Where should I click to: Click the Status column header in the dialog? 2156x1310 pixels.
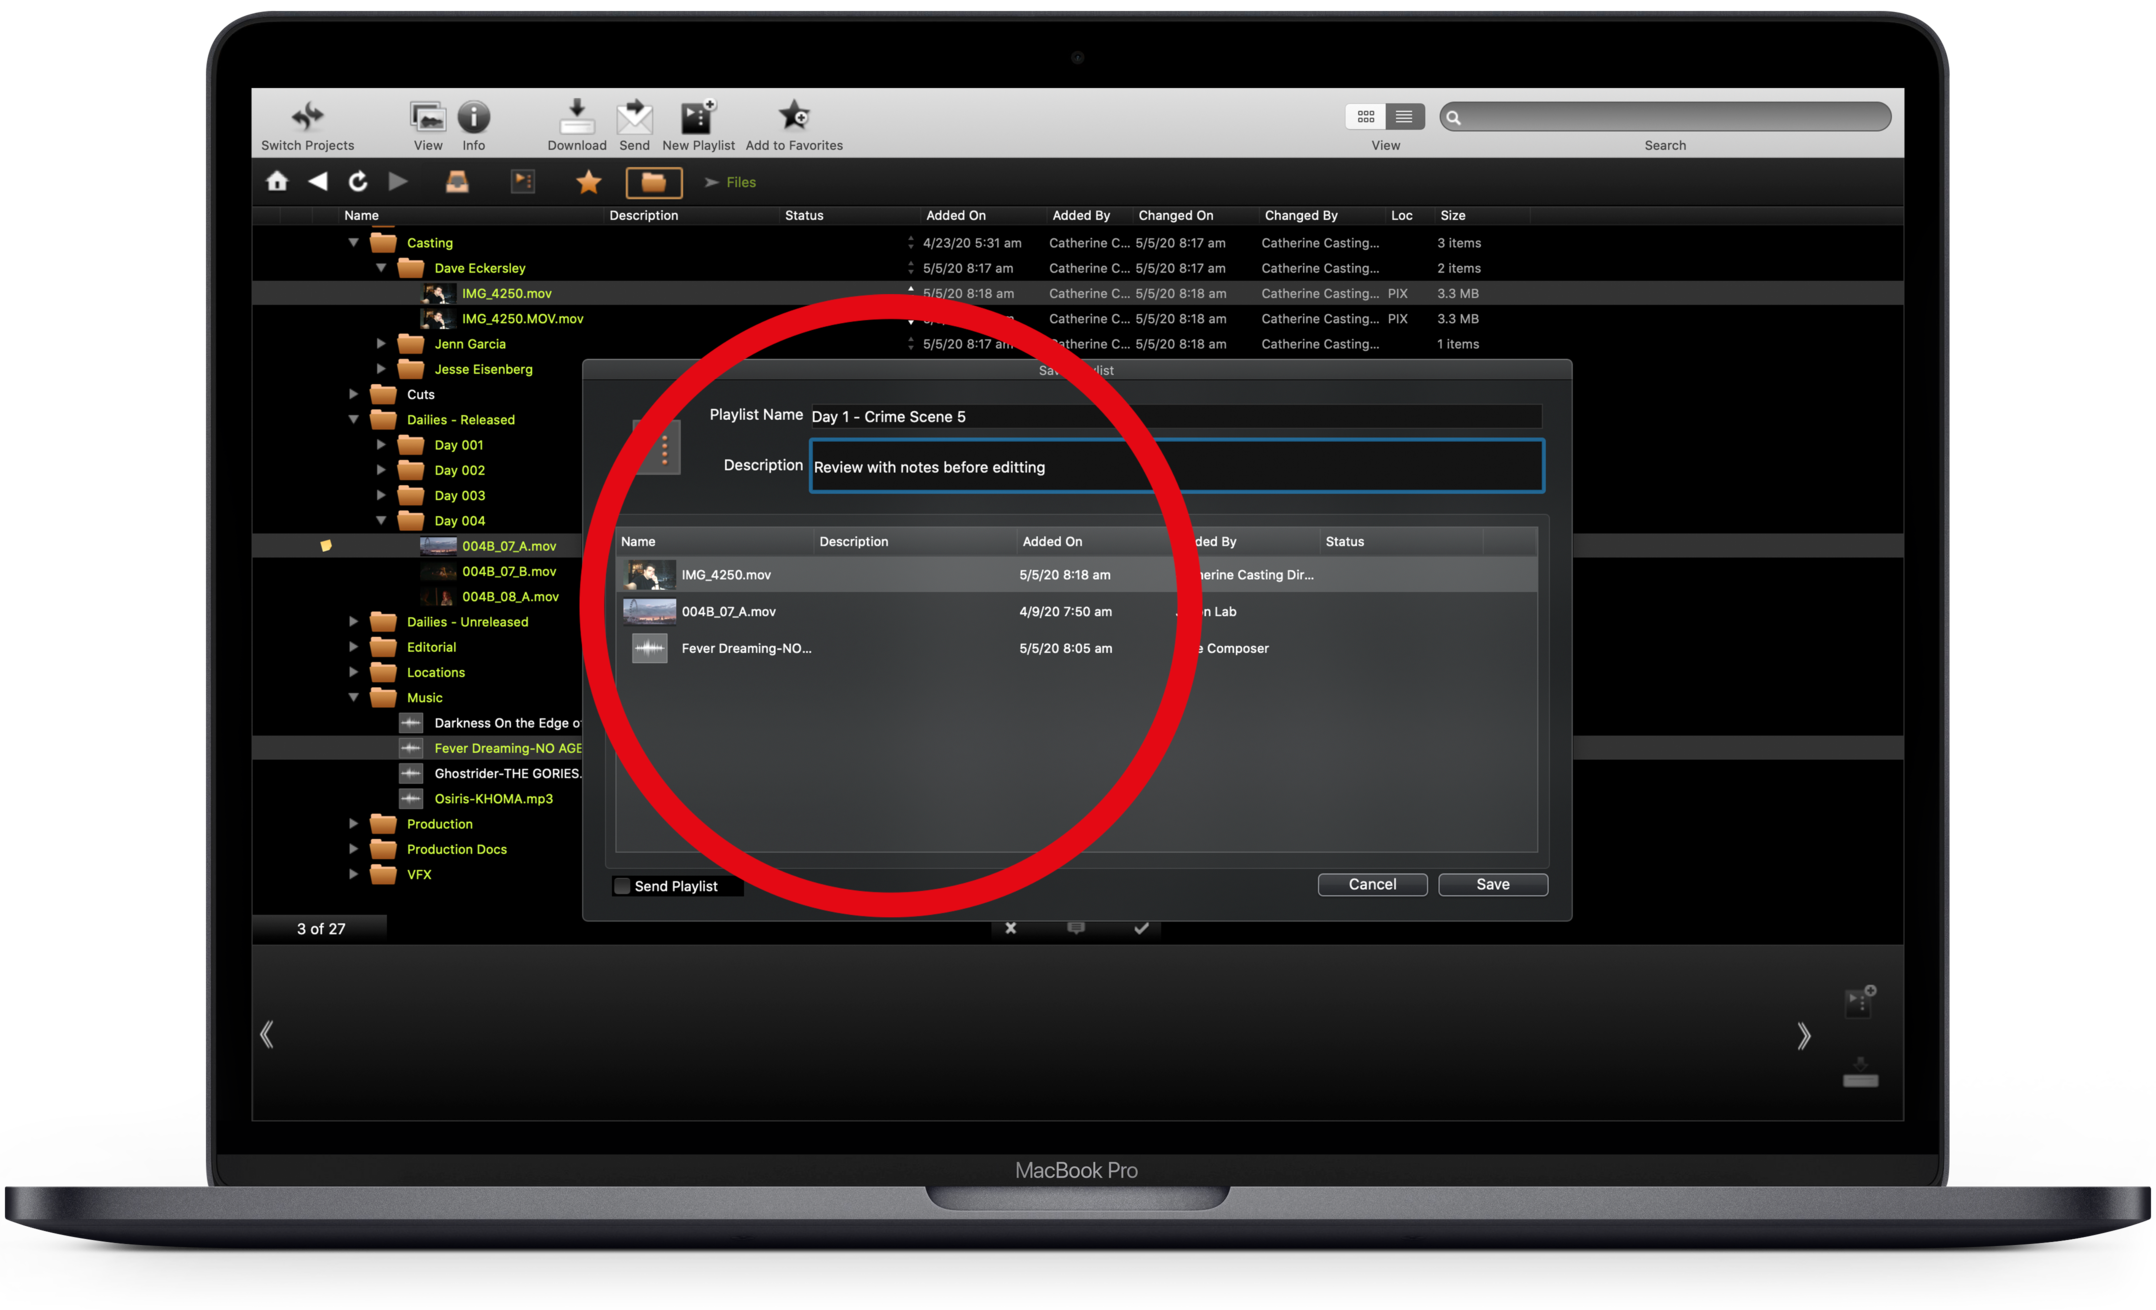1344,541
